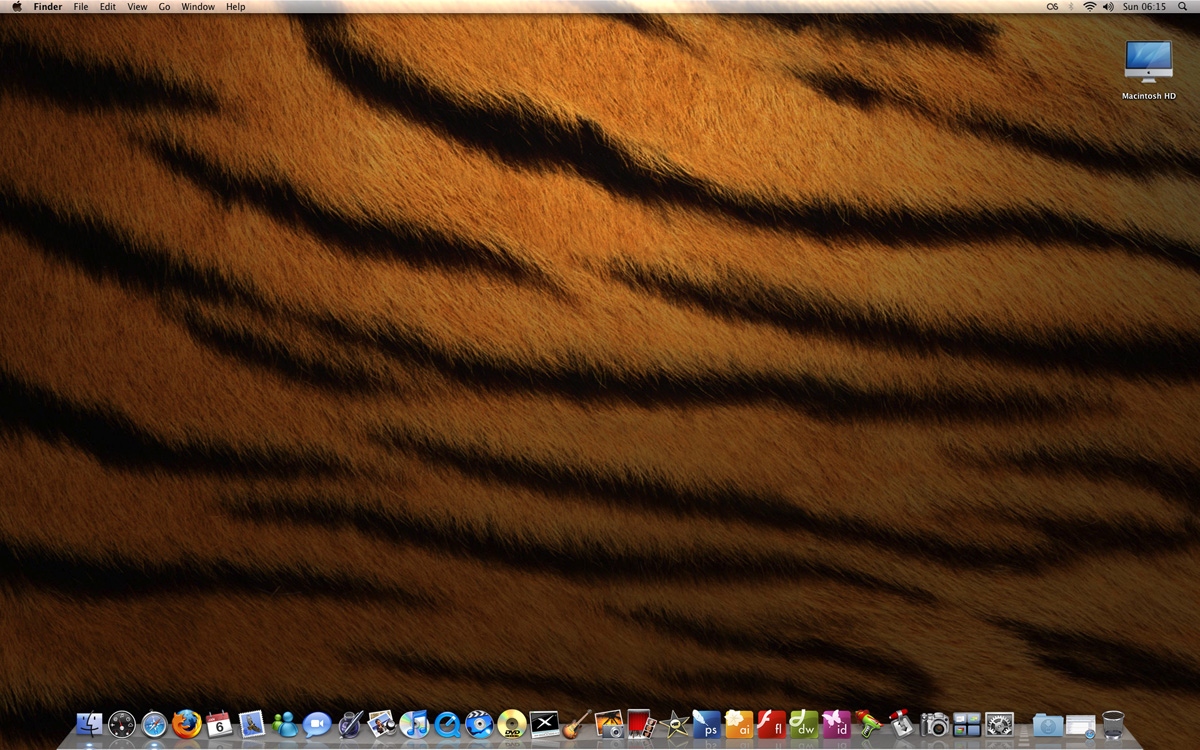This screenshot has height=750, width=1200.
Task: Open Safari compass icon in Dock
Action: (154, 724)
